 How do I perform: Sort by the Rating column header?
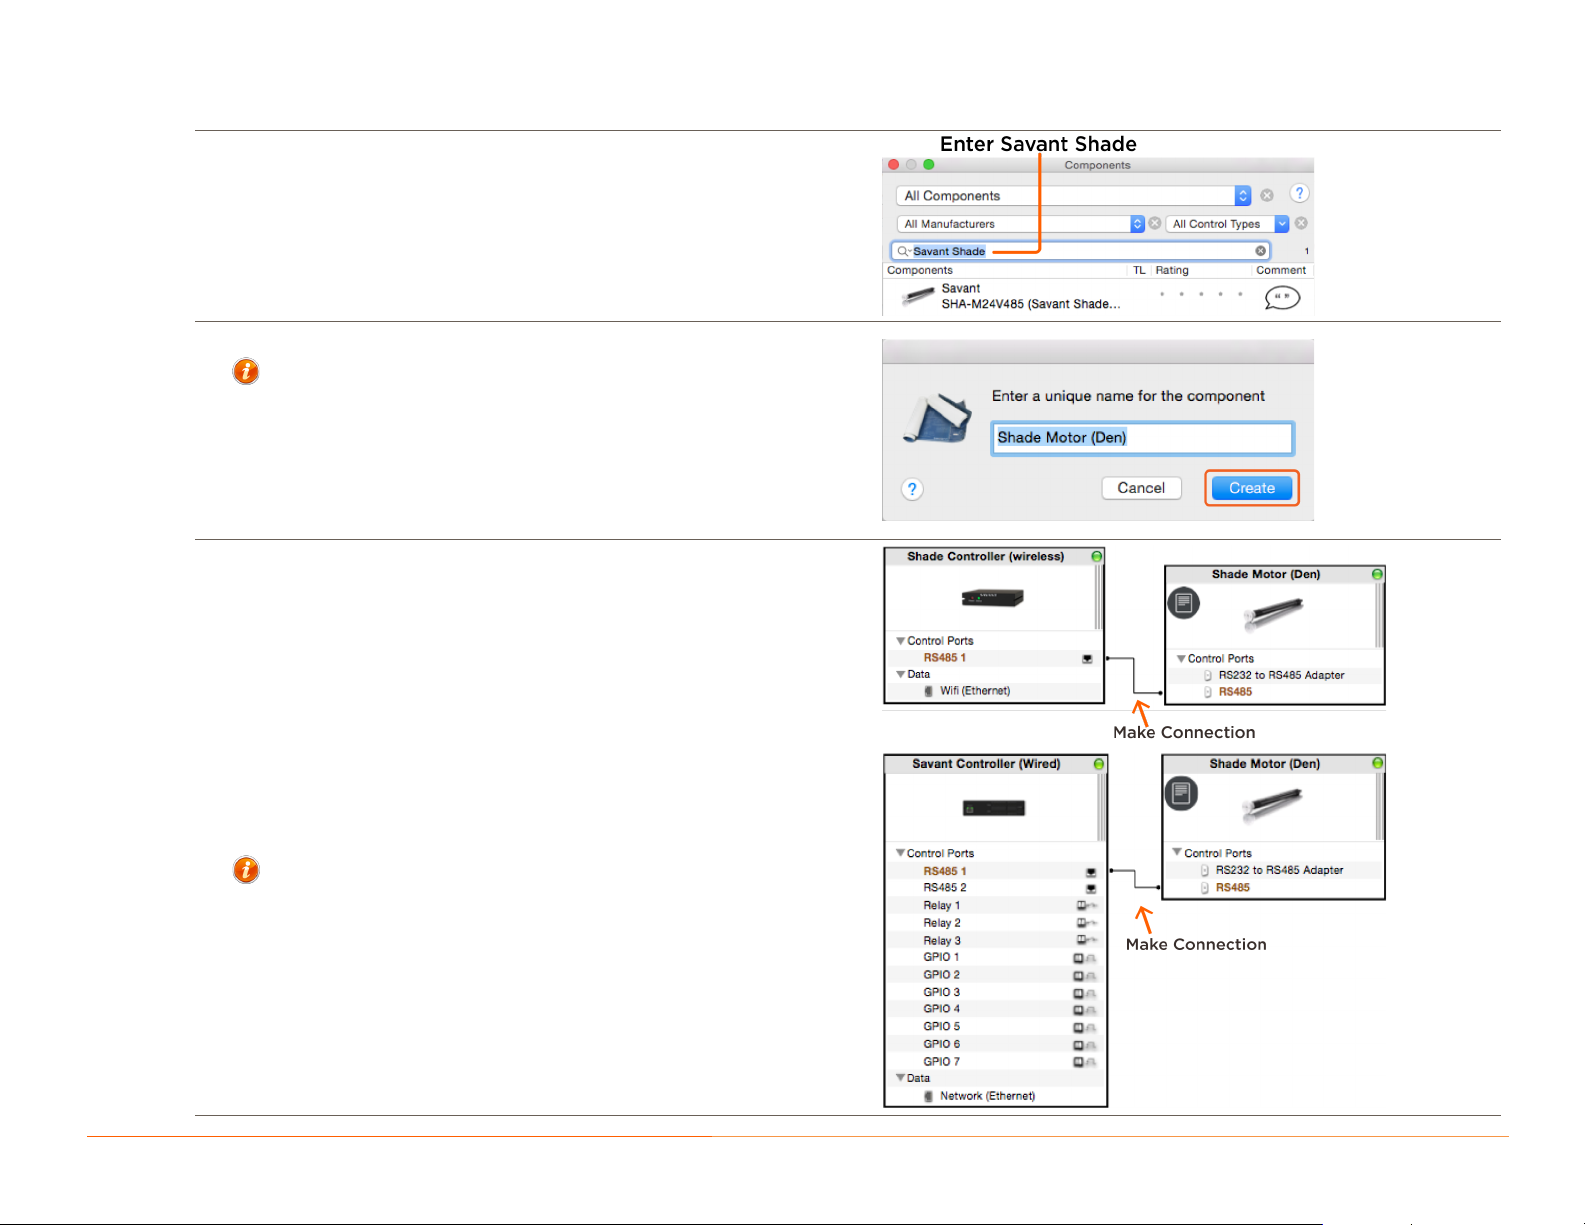pyautogui.click(x=1201, y=271)
